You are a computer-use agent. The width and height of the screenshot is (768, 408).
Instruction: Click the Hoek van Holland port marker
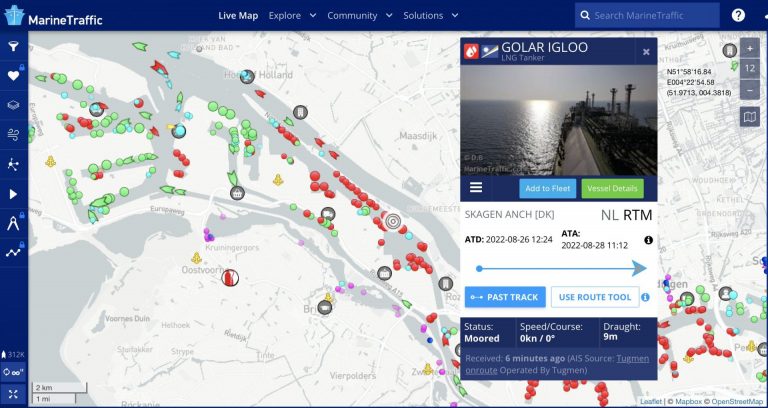pyautogui.click(x=247, y=76)
